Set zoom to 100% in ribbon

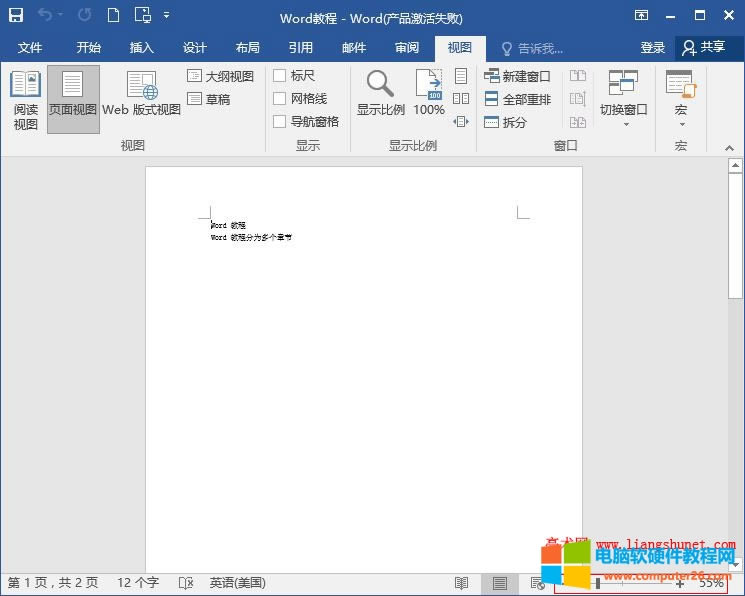429,95
